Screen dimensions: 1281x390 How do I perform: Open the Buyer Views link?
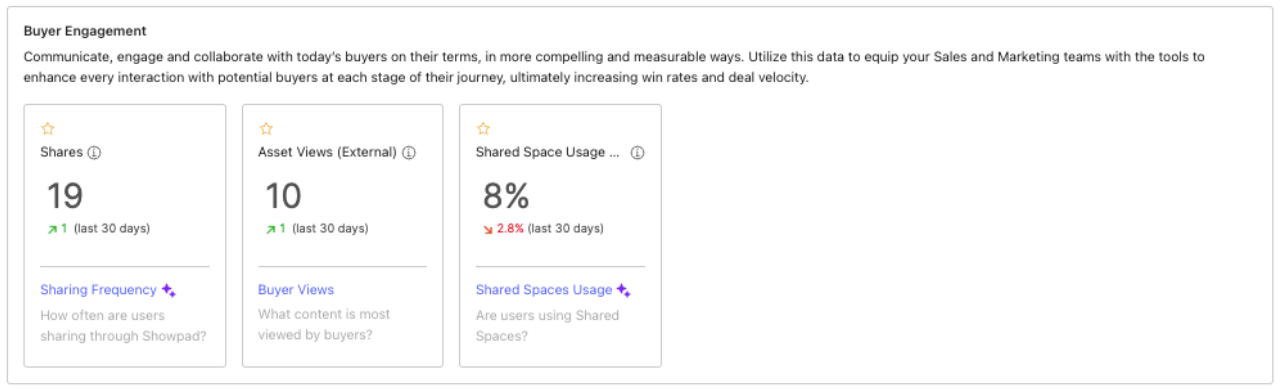coord(296,290)
